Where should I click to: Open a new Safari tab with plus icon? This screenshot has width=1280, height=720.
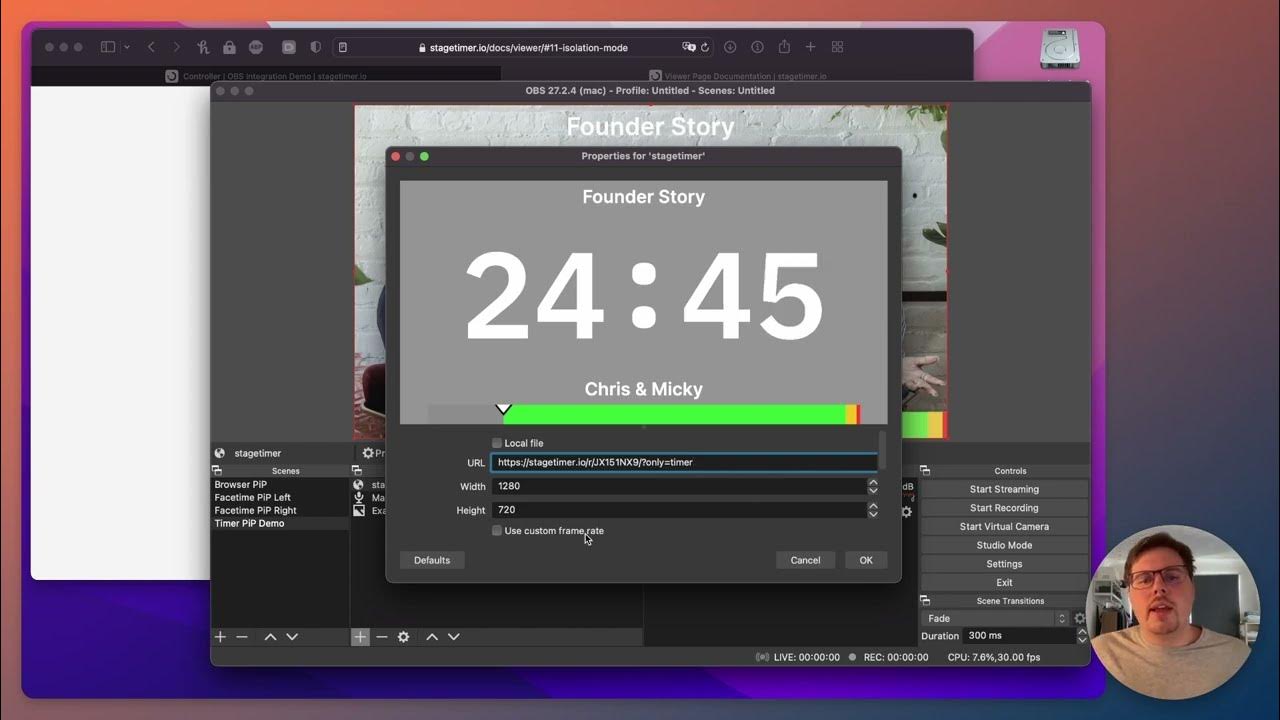tap(810, 47)
